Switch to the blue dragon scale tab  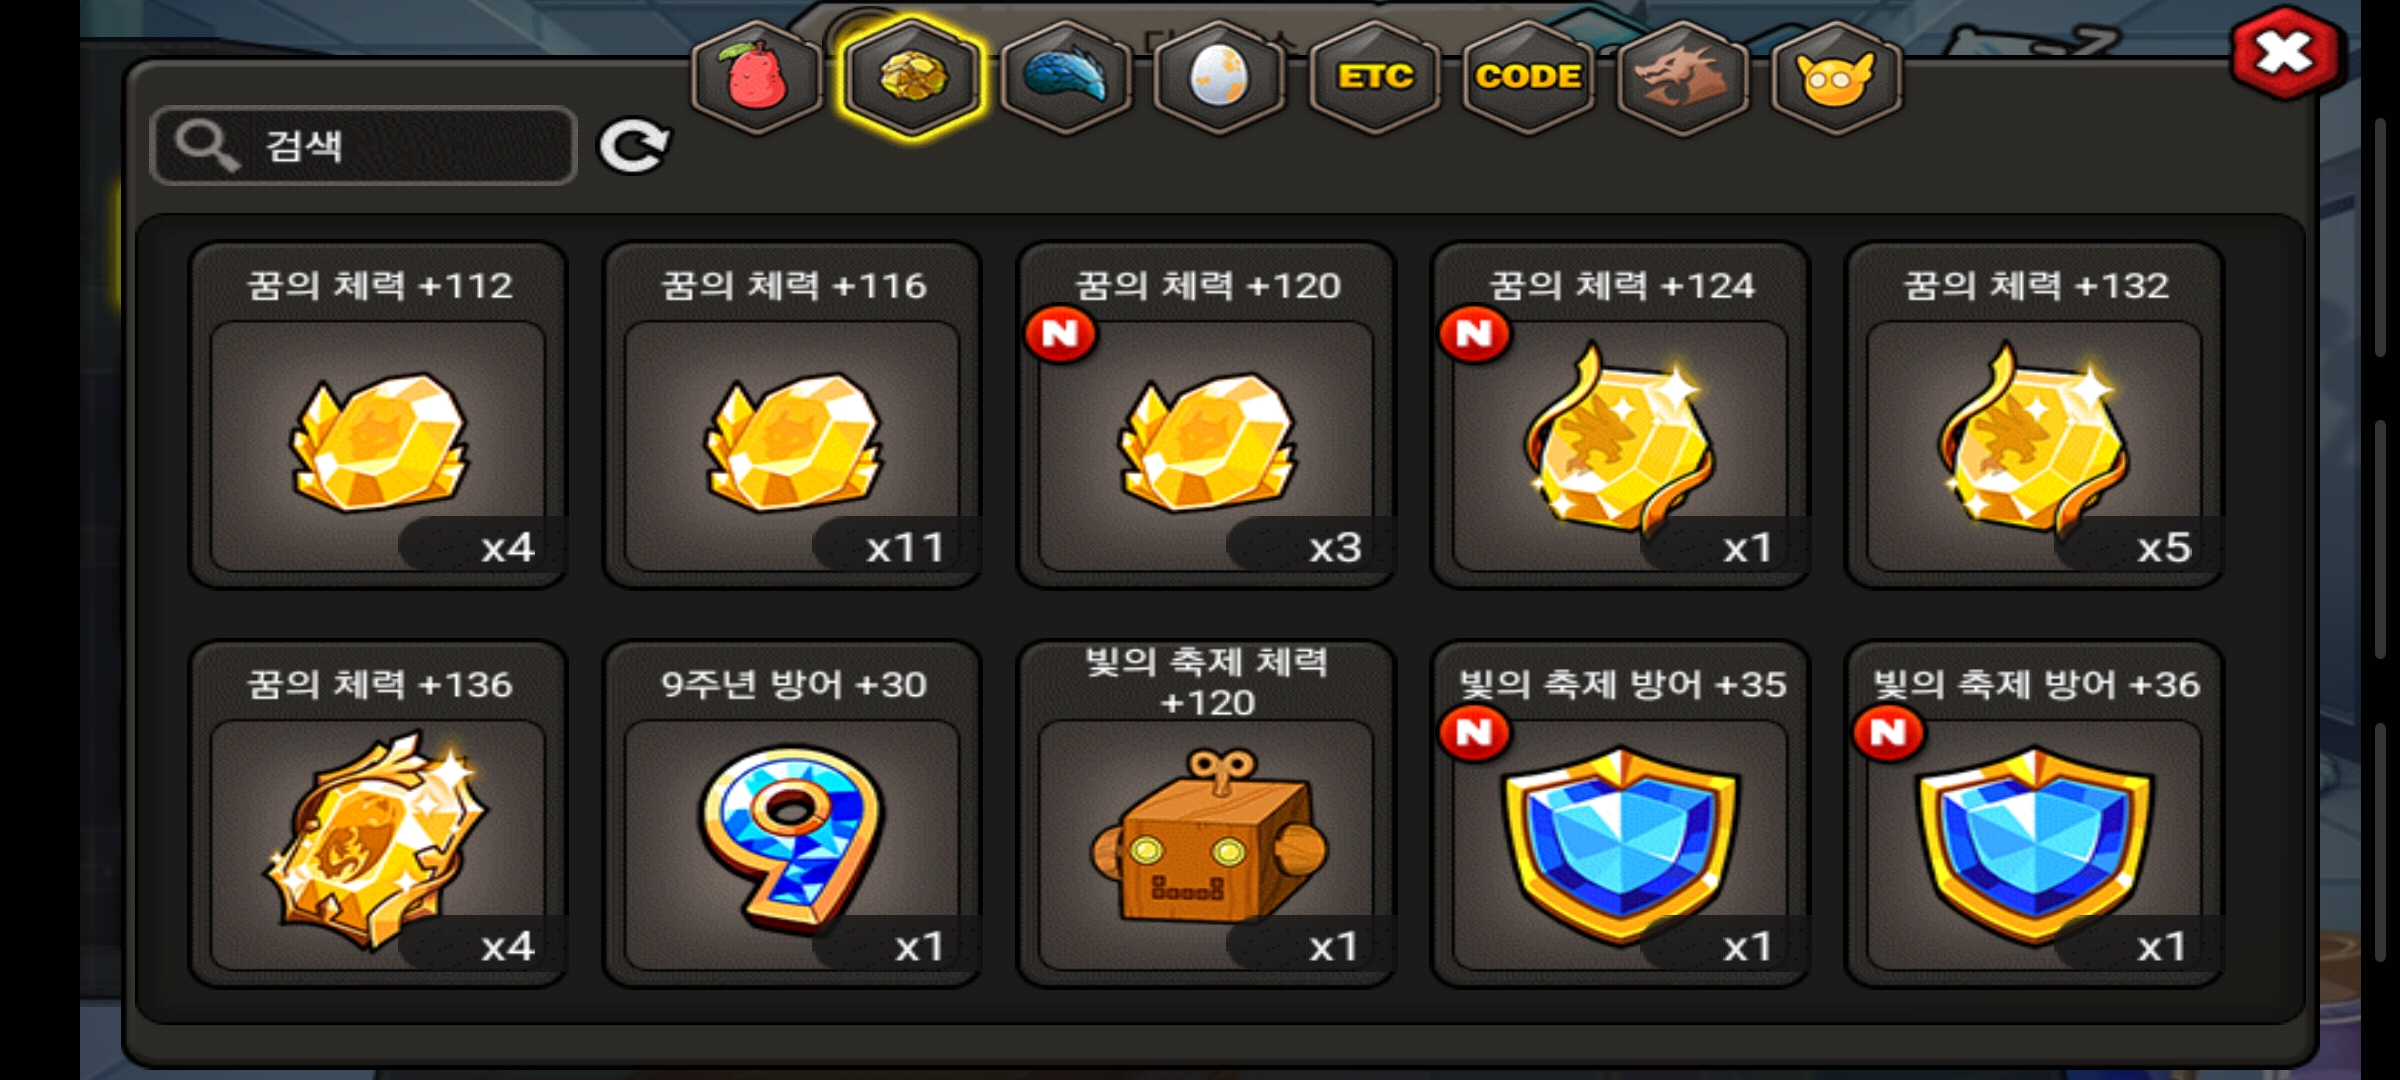(1066, 77)
